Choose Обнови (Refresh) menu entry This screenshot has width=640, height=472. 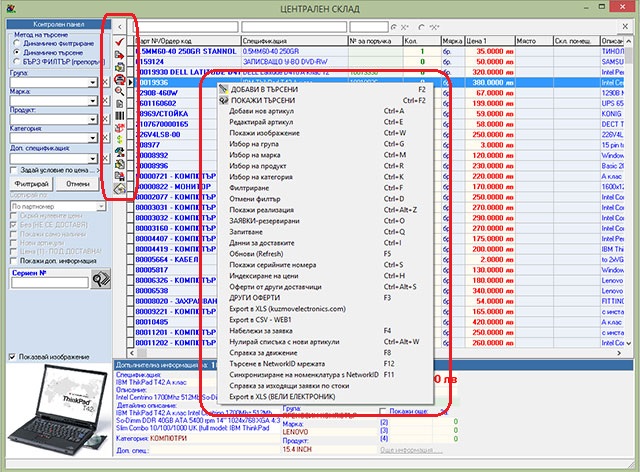pos(325,254)
